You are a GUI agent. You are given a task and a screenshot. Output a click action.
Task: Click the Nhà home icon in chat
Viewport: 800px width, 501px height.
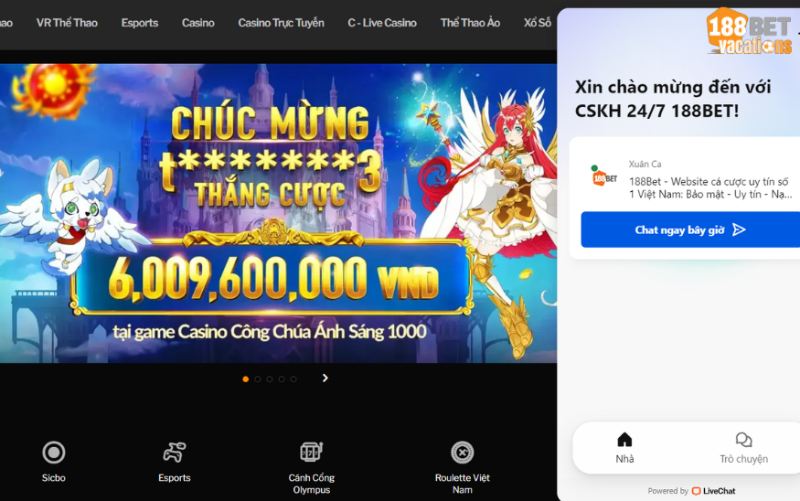[x=624, y=440]
